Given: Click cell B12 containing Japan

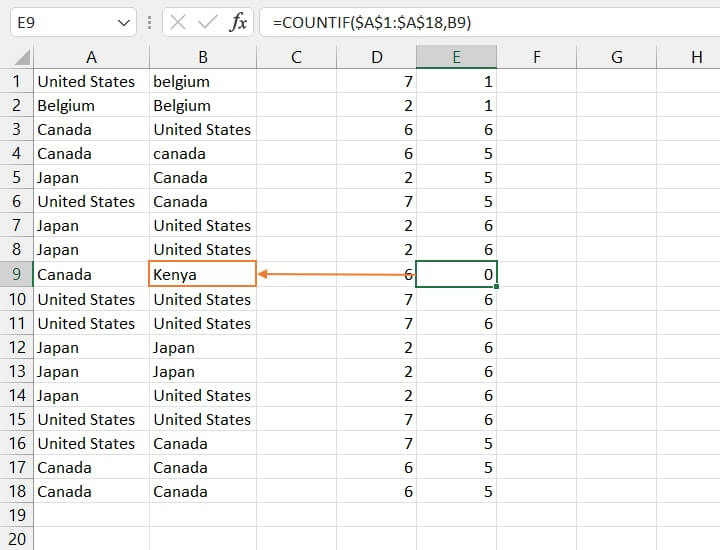Looking at the screenshot, I should pyautogui.click(x=202, y=347).
